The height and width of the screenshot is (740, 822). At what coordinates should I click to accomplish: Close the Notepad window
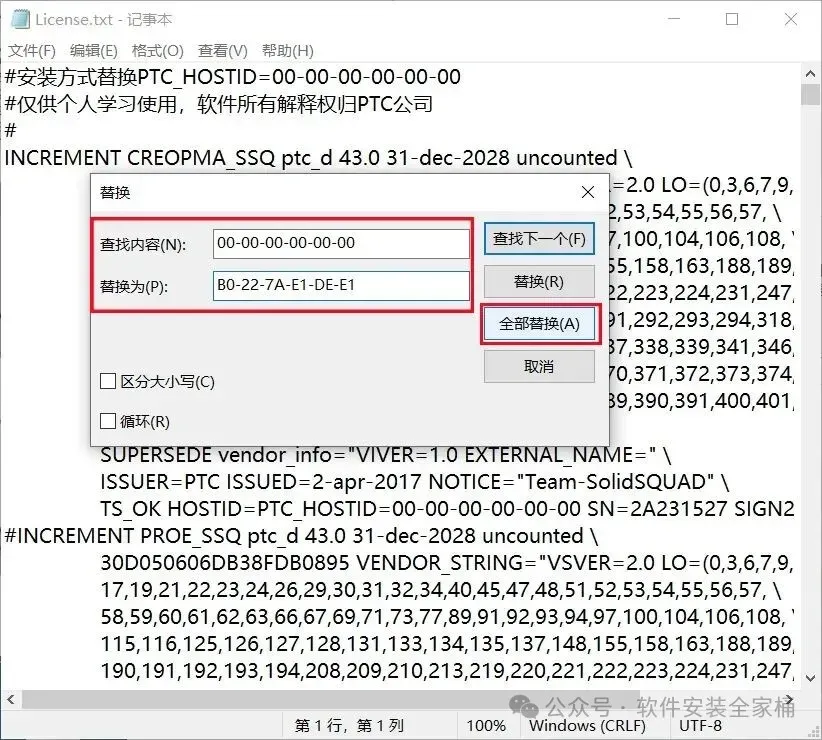point(791,19)
